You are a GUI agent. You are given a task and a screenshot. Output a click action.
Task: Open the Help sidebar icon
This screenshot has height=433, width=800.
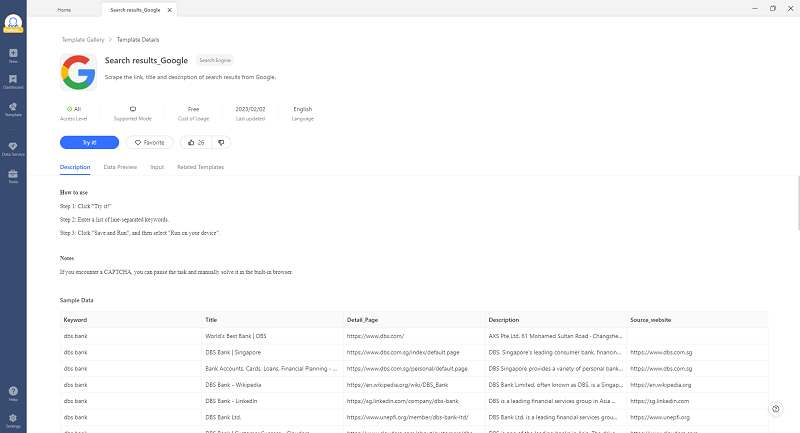click(x=13, y=394)
